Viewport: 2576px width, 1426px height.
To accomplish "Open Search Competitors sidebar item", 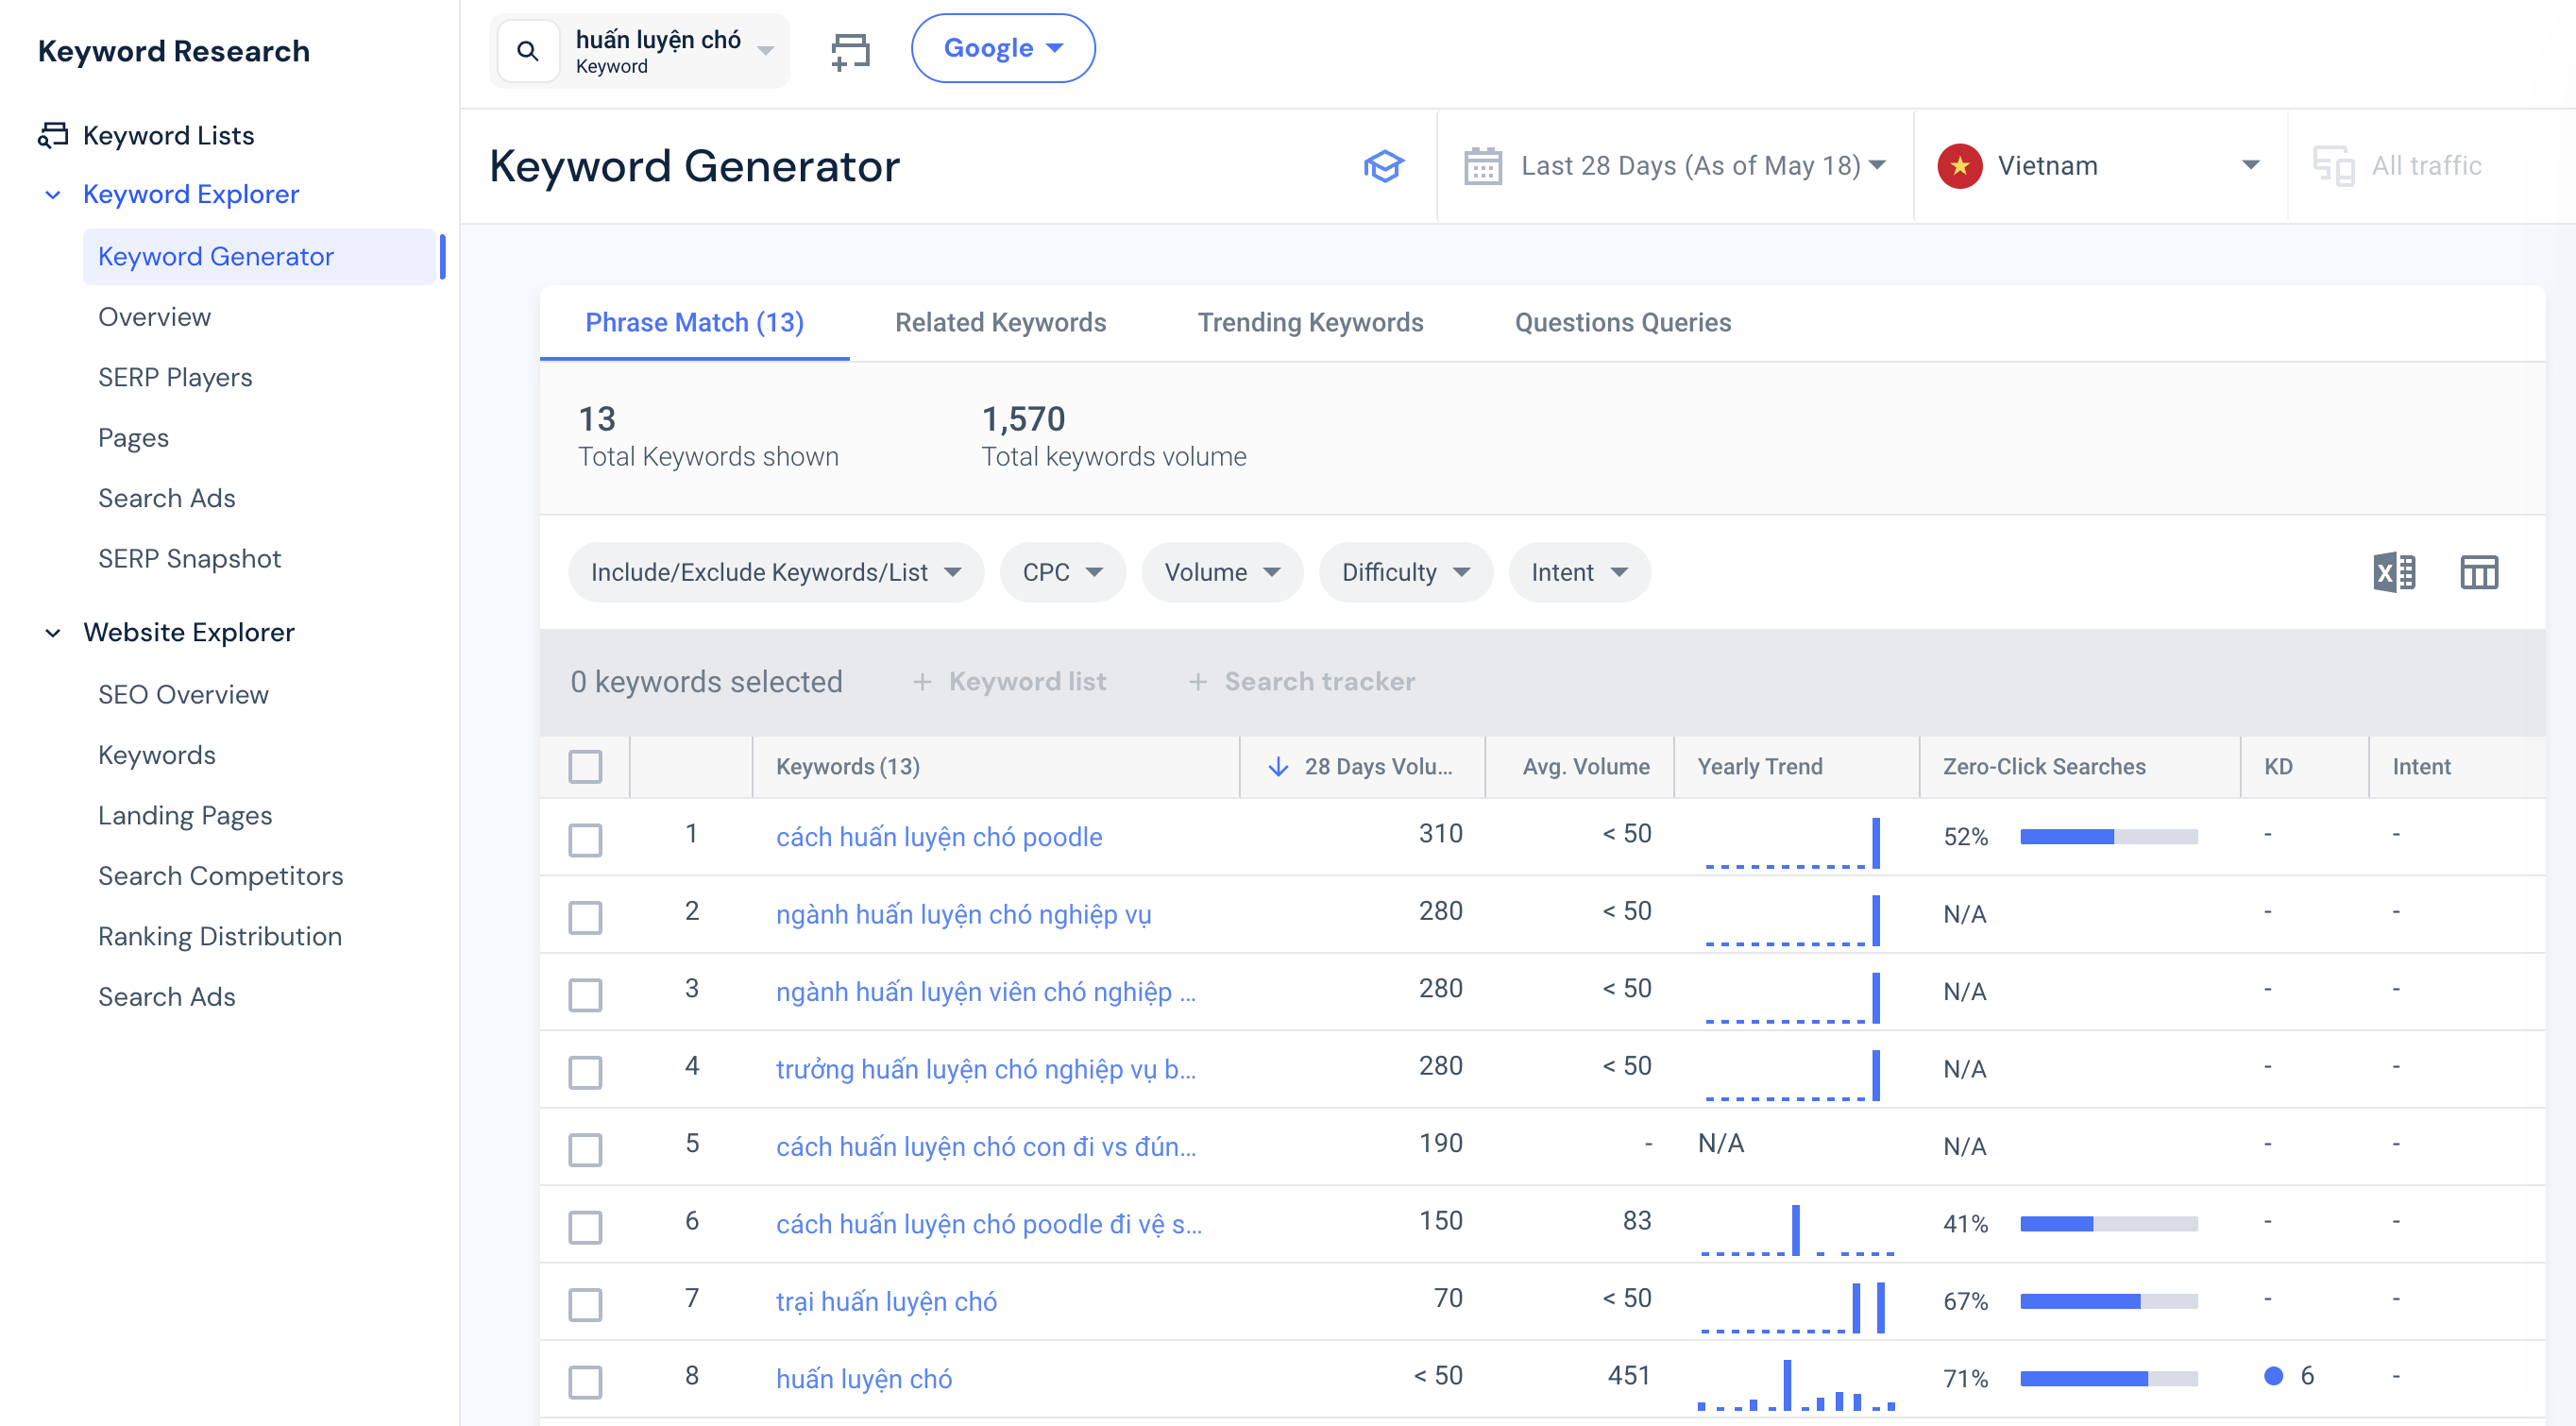I will 220,876.
